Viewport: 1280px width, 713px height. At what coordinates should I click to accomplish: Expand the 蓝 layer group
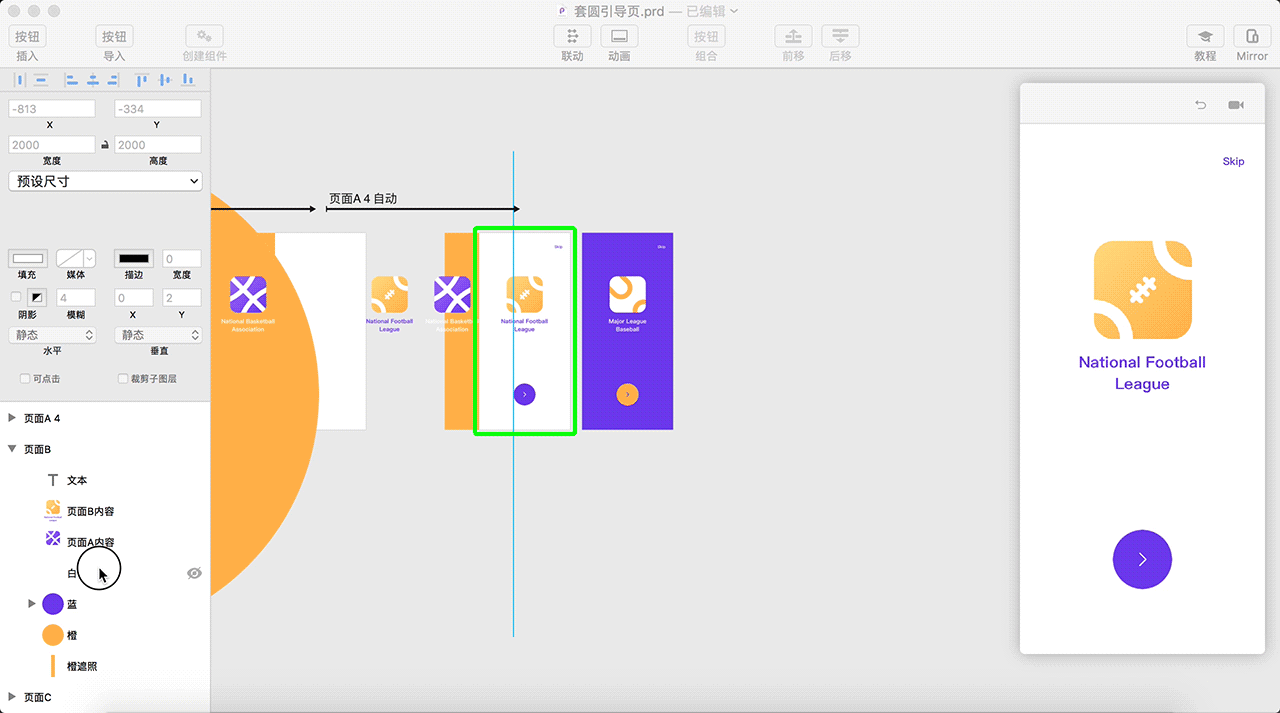point(32,604)
